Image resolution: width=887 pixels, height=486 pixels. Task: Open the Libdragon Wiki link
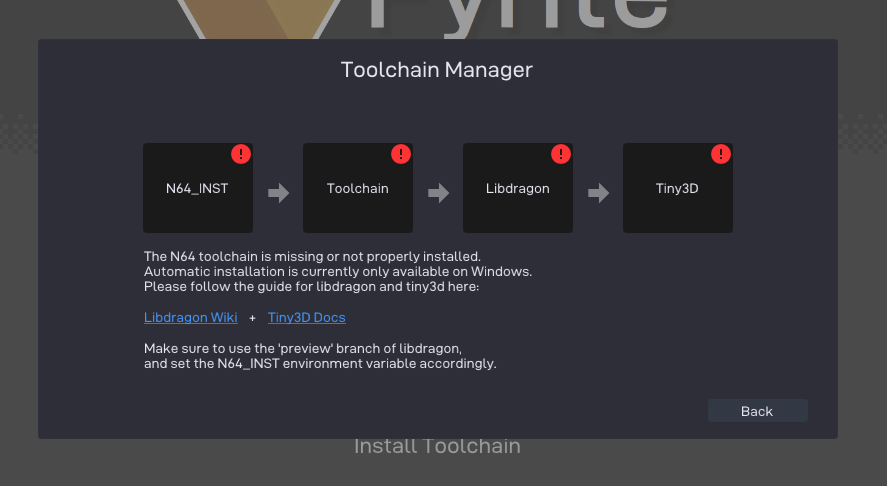(191, 318)
